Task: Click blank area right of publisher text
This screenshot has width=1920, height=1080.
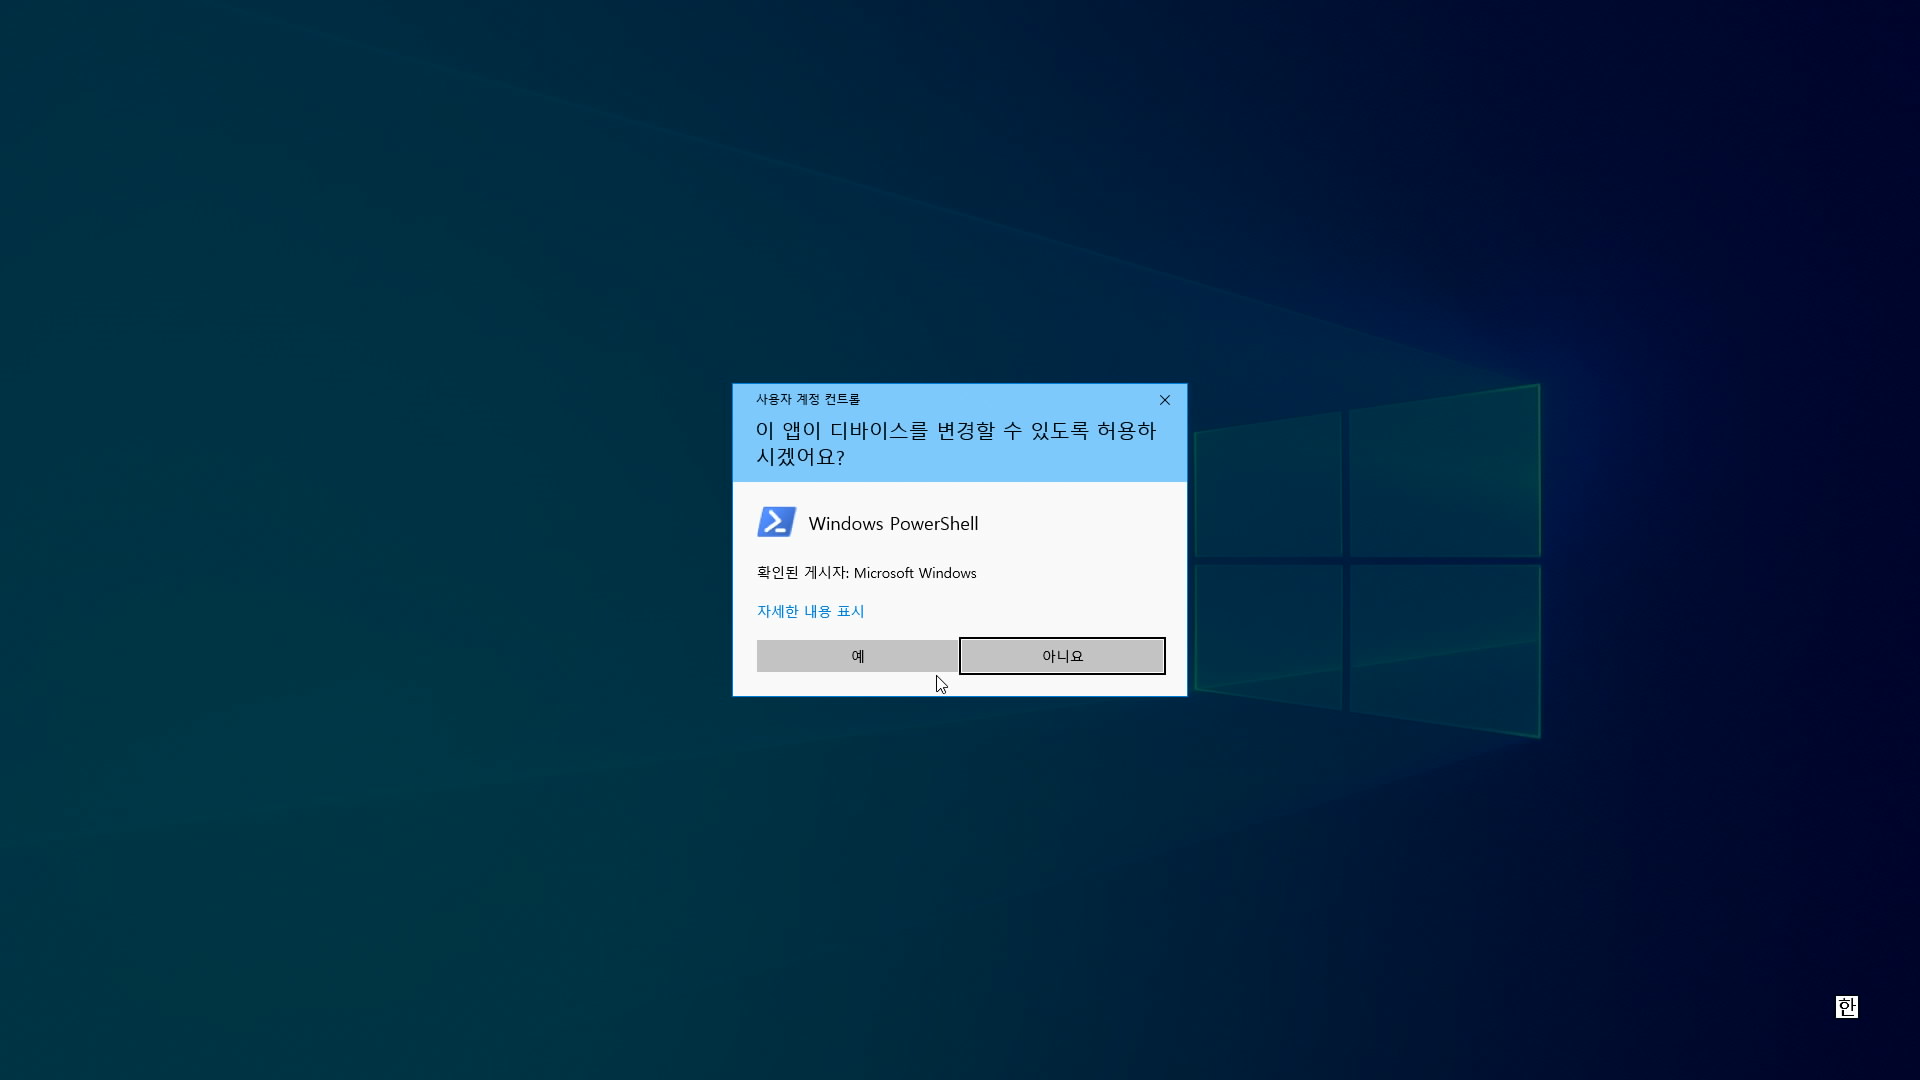Action: (1075, 573)
